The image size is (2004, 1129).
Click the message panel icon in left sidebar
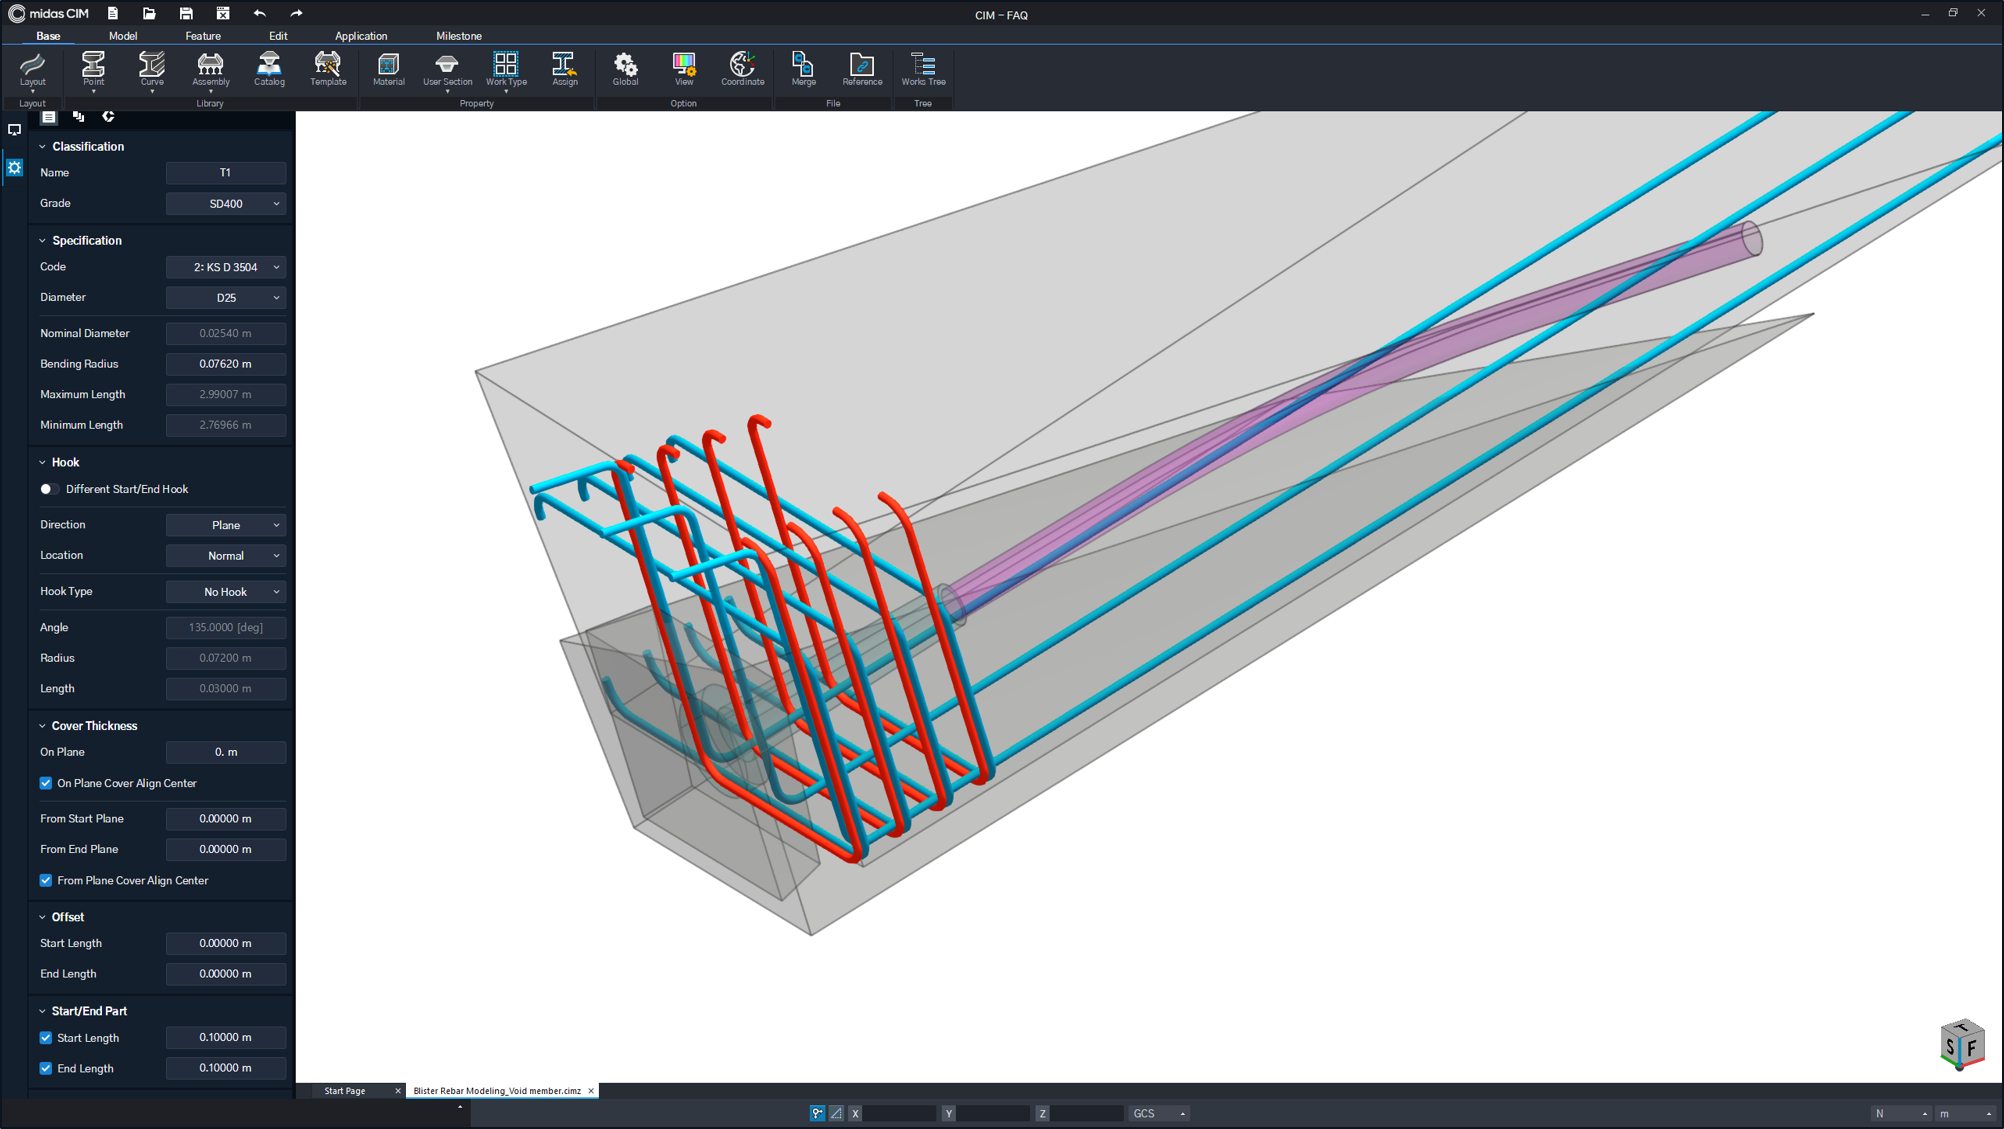pyautogui.click(x=14, y=130)
